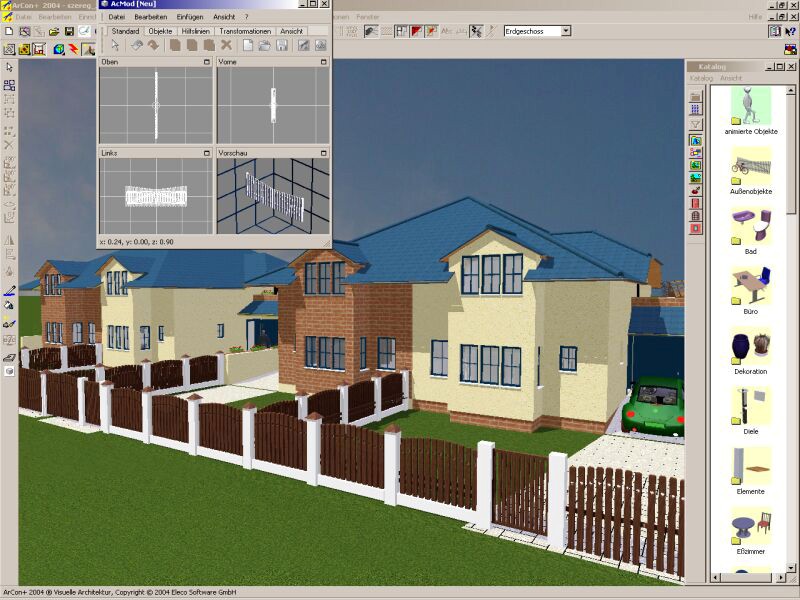Image resolution: width=800 pixels, height=600 pixels.
Task: Click the funnel filter icon in Katalog sidebar
Action: (x=696, y=124)
